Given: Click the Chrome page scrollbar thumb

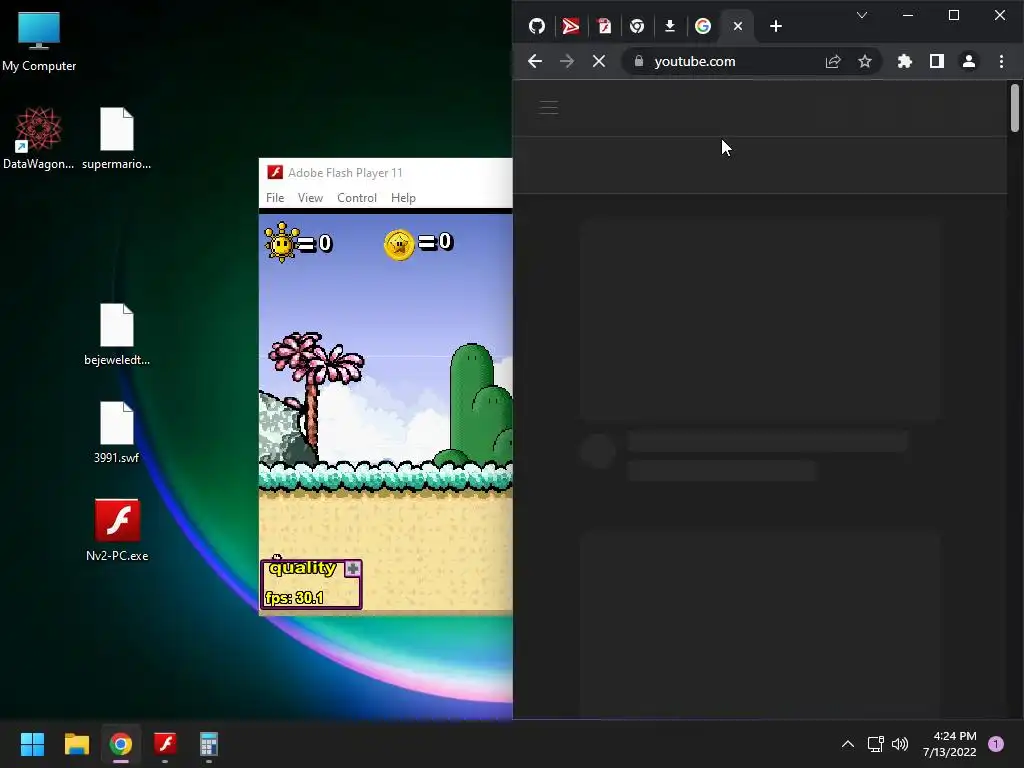Looking at the screenshot, I should point(1014,108).
